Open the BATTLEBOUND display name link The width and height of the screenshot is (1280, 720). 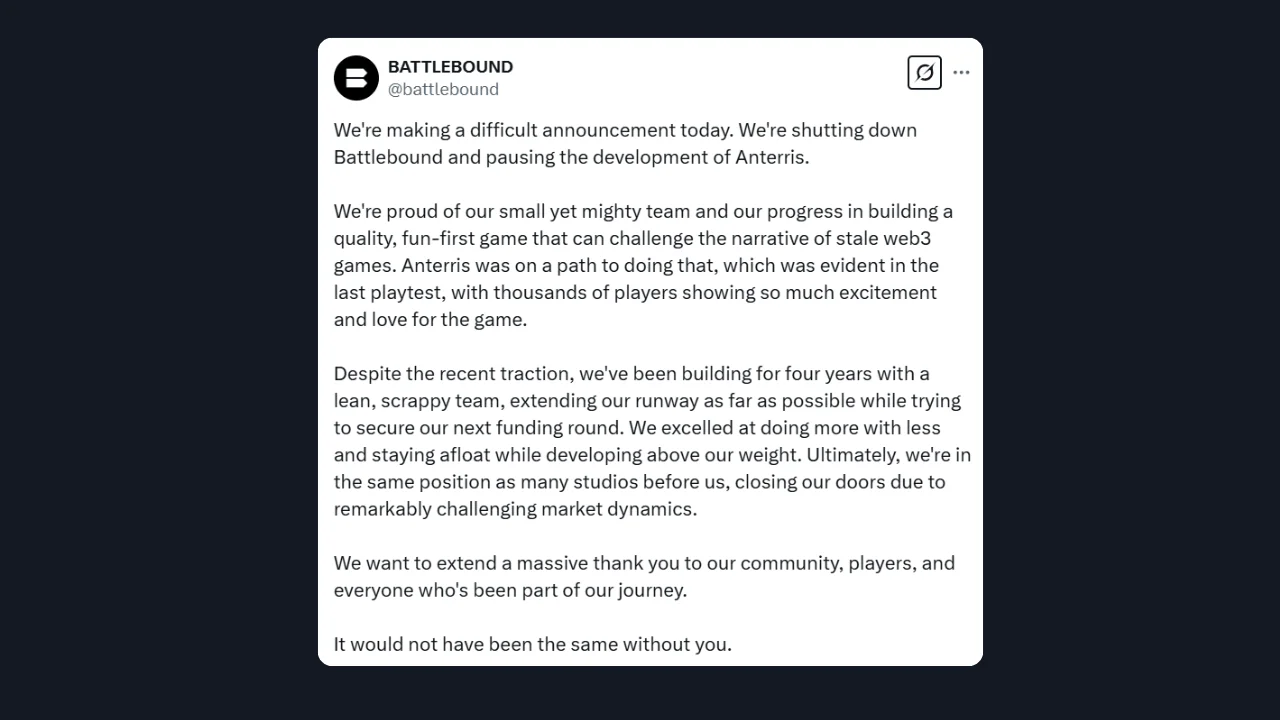(450, 67)
